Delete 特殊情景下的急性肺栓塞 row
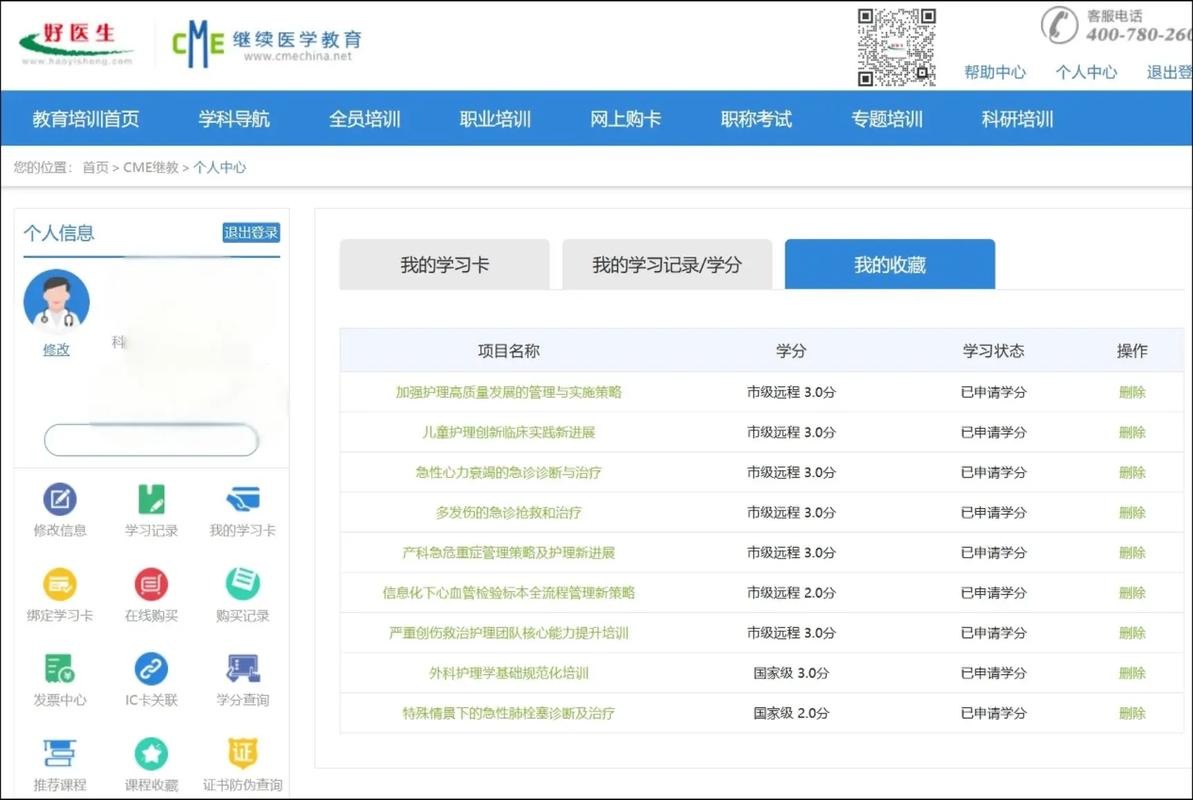This screenshot has height=800, width=1193. [x=1132, y=713]
